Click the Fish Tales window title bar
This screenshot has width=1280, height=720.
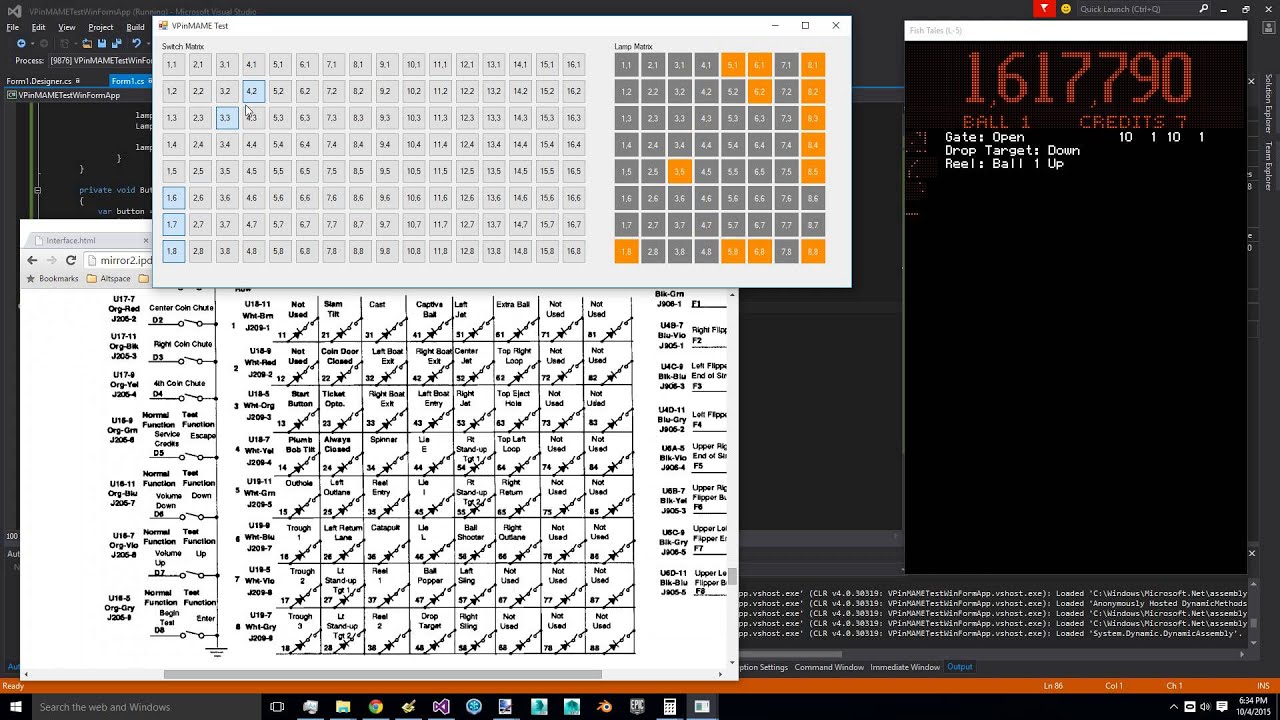[1076, 30]
